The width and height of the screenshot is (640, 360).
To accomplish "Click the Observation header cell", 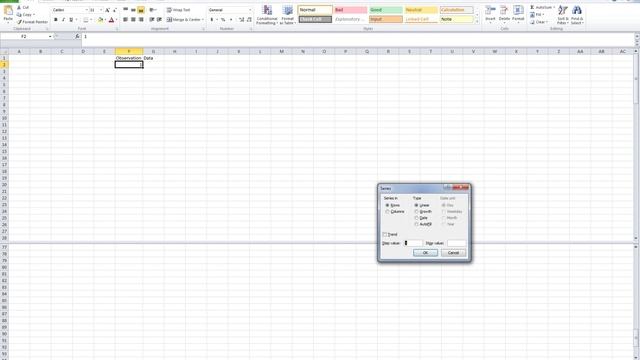I will point(129,58).
